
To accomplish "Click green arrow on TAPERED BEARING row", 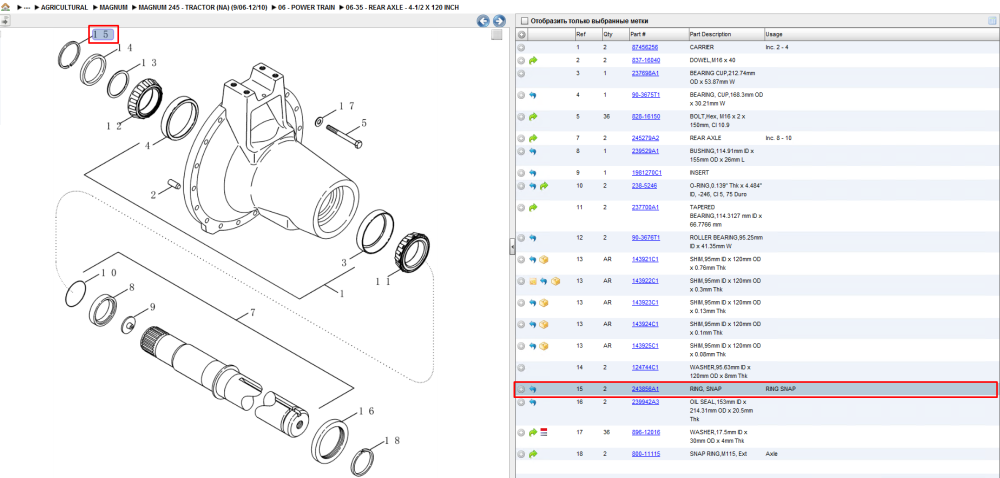I will tap(533, 207).
